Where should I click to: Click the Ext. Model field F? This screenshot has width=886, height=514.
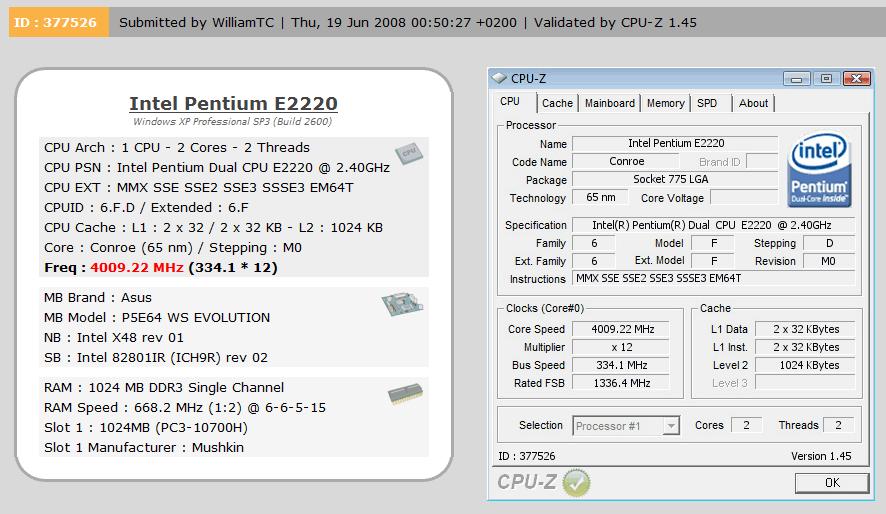click(714, 261)
